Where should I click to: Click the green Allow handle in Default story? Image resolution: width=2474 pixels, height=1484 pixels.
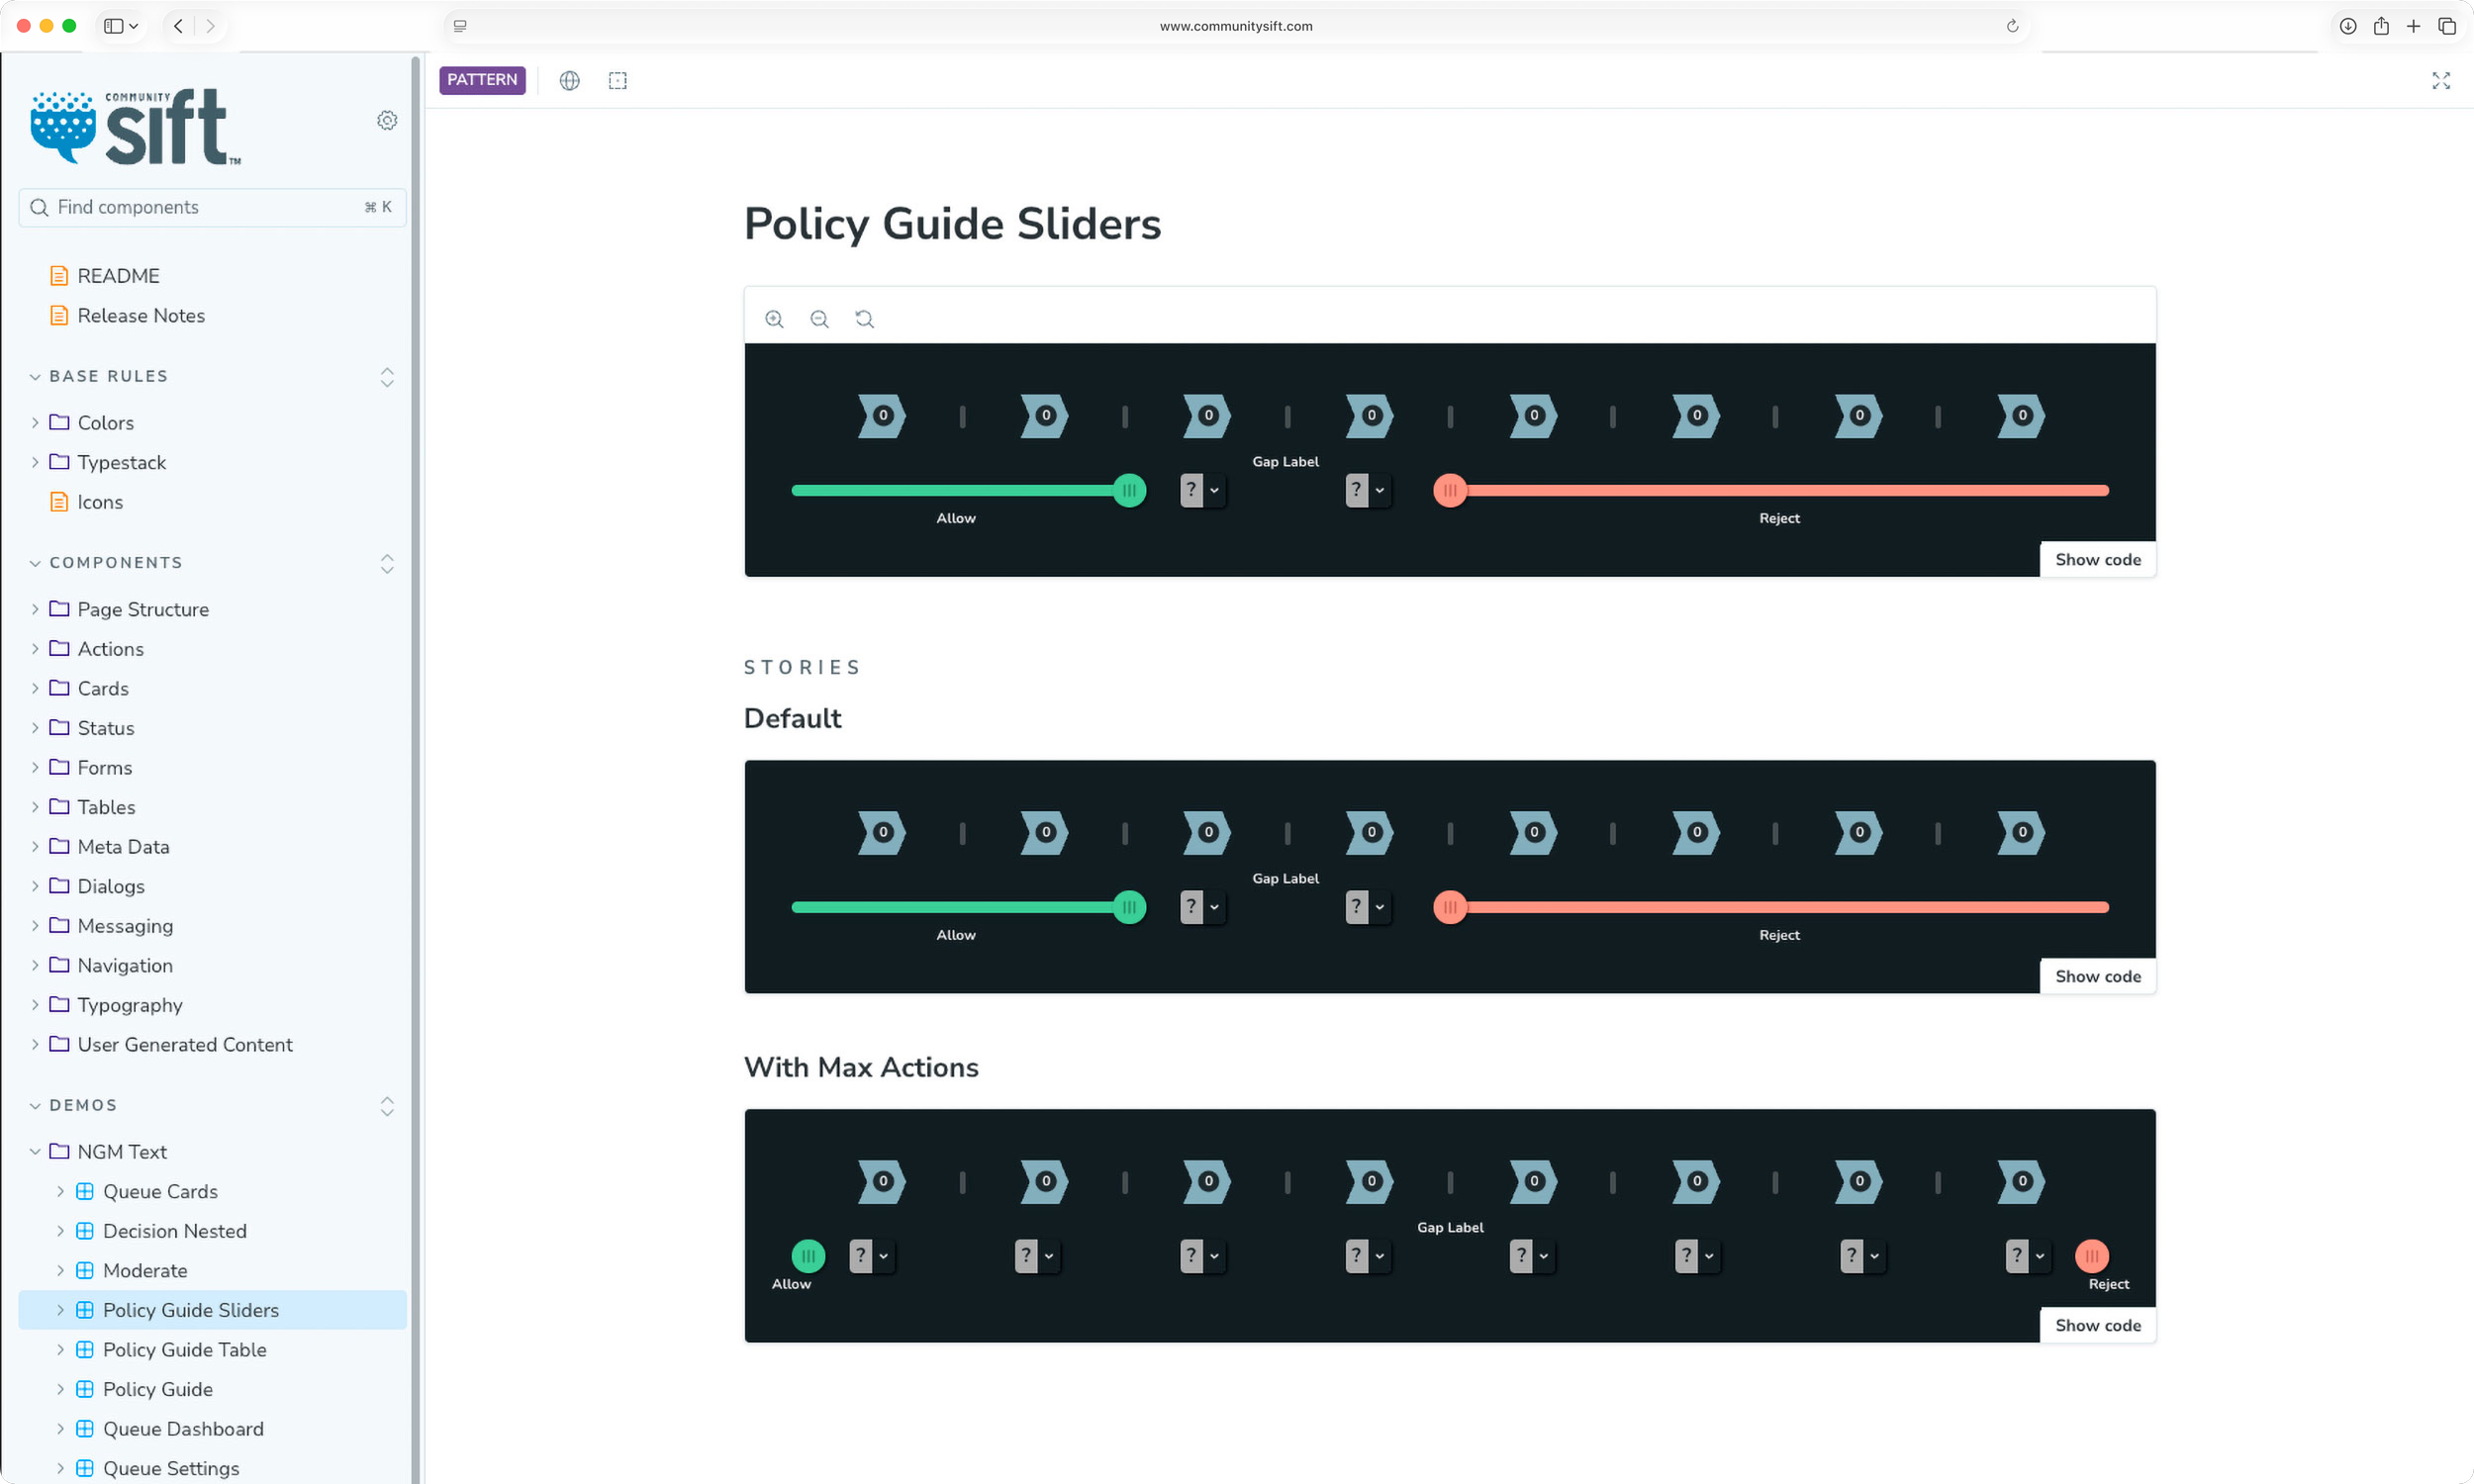pyautogui.click(x=1129, y=907)
